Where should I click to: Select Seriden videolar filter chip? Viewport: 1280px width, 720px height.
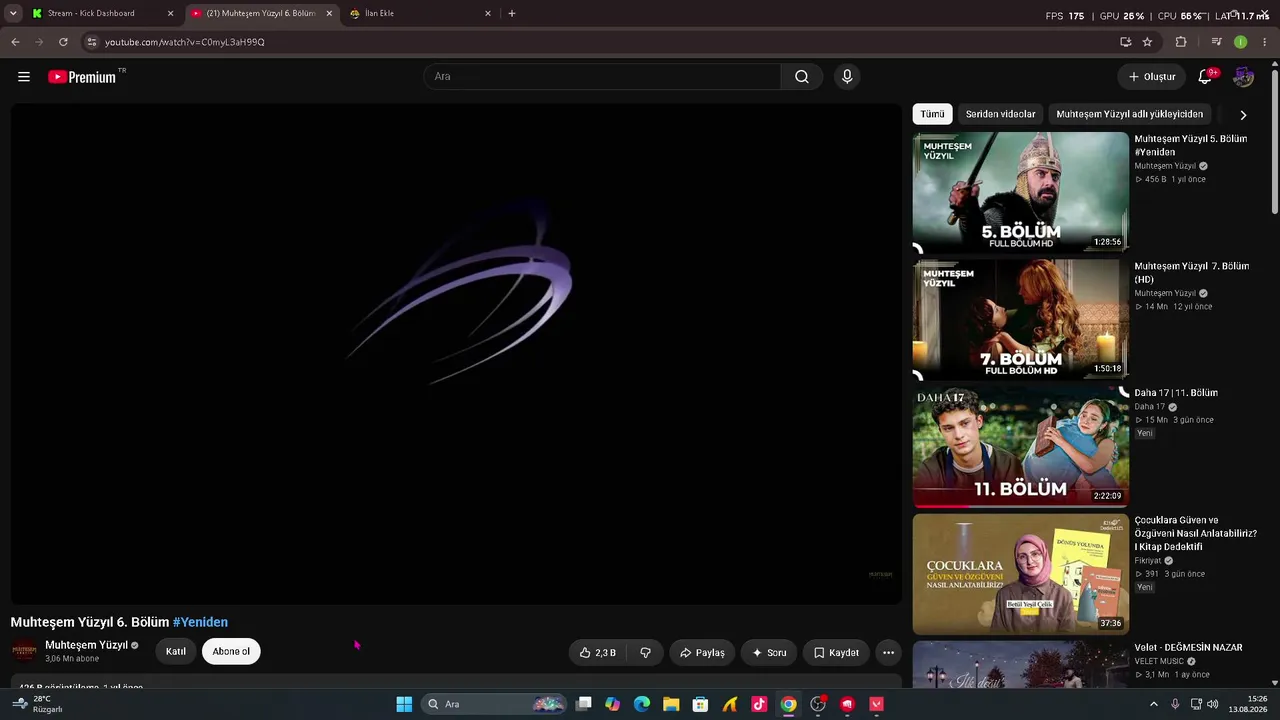pos(1000,114)
